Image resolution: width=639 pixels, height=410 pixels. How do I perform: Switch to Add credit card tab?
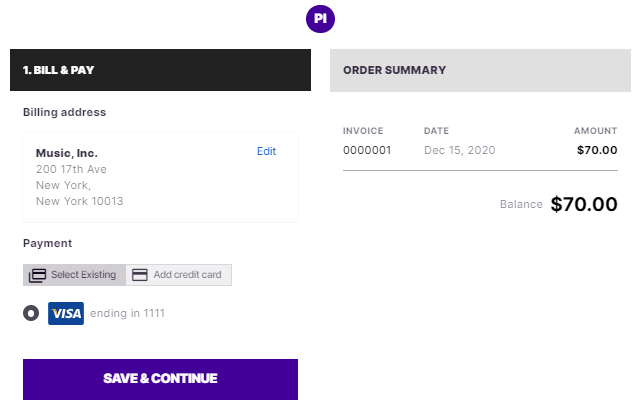[x=179, y=275]
